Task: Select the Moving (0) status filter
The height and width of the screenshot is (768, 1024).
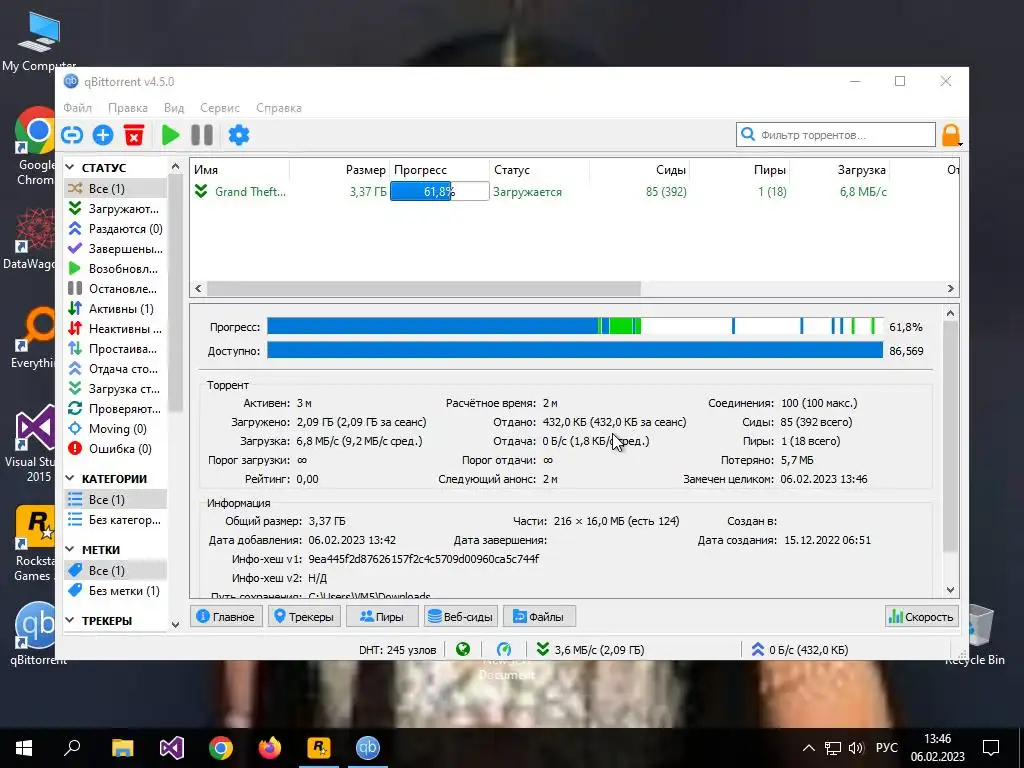Action: click(x=116, y=428)
